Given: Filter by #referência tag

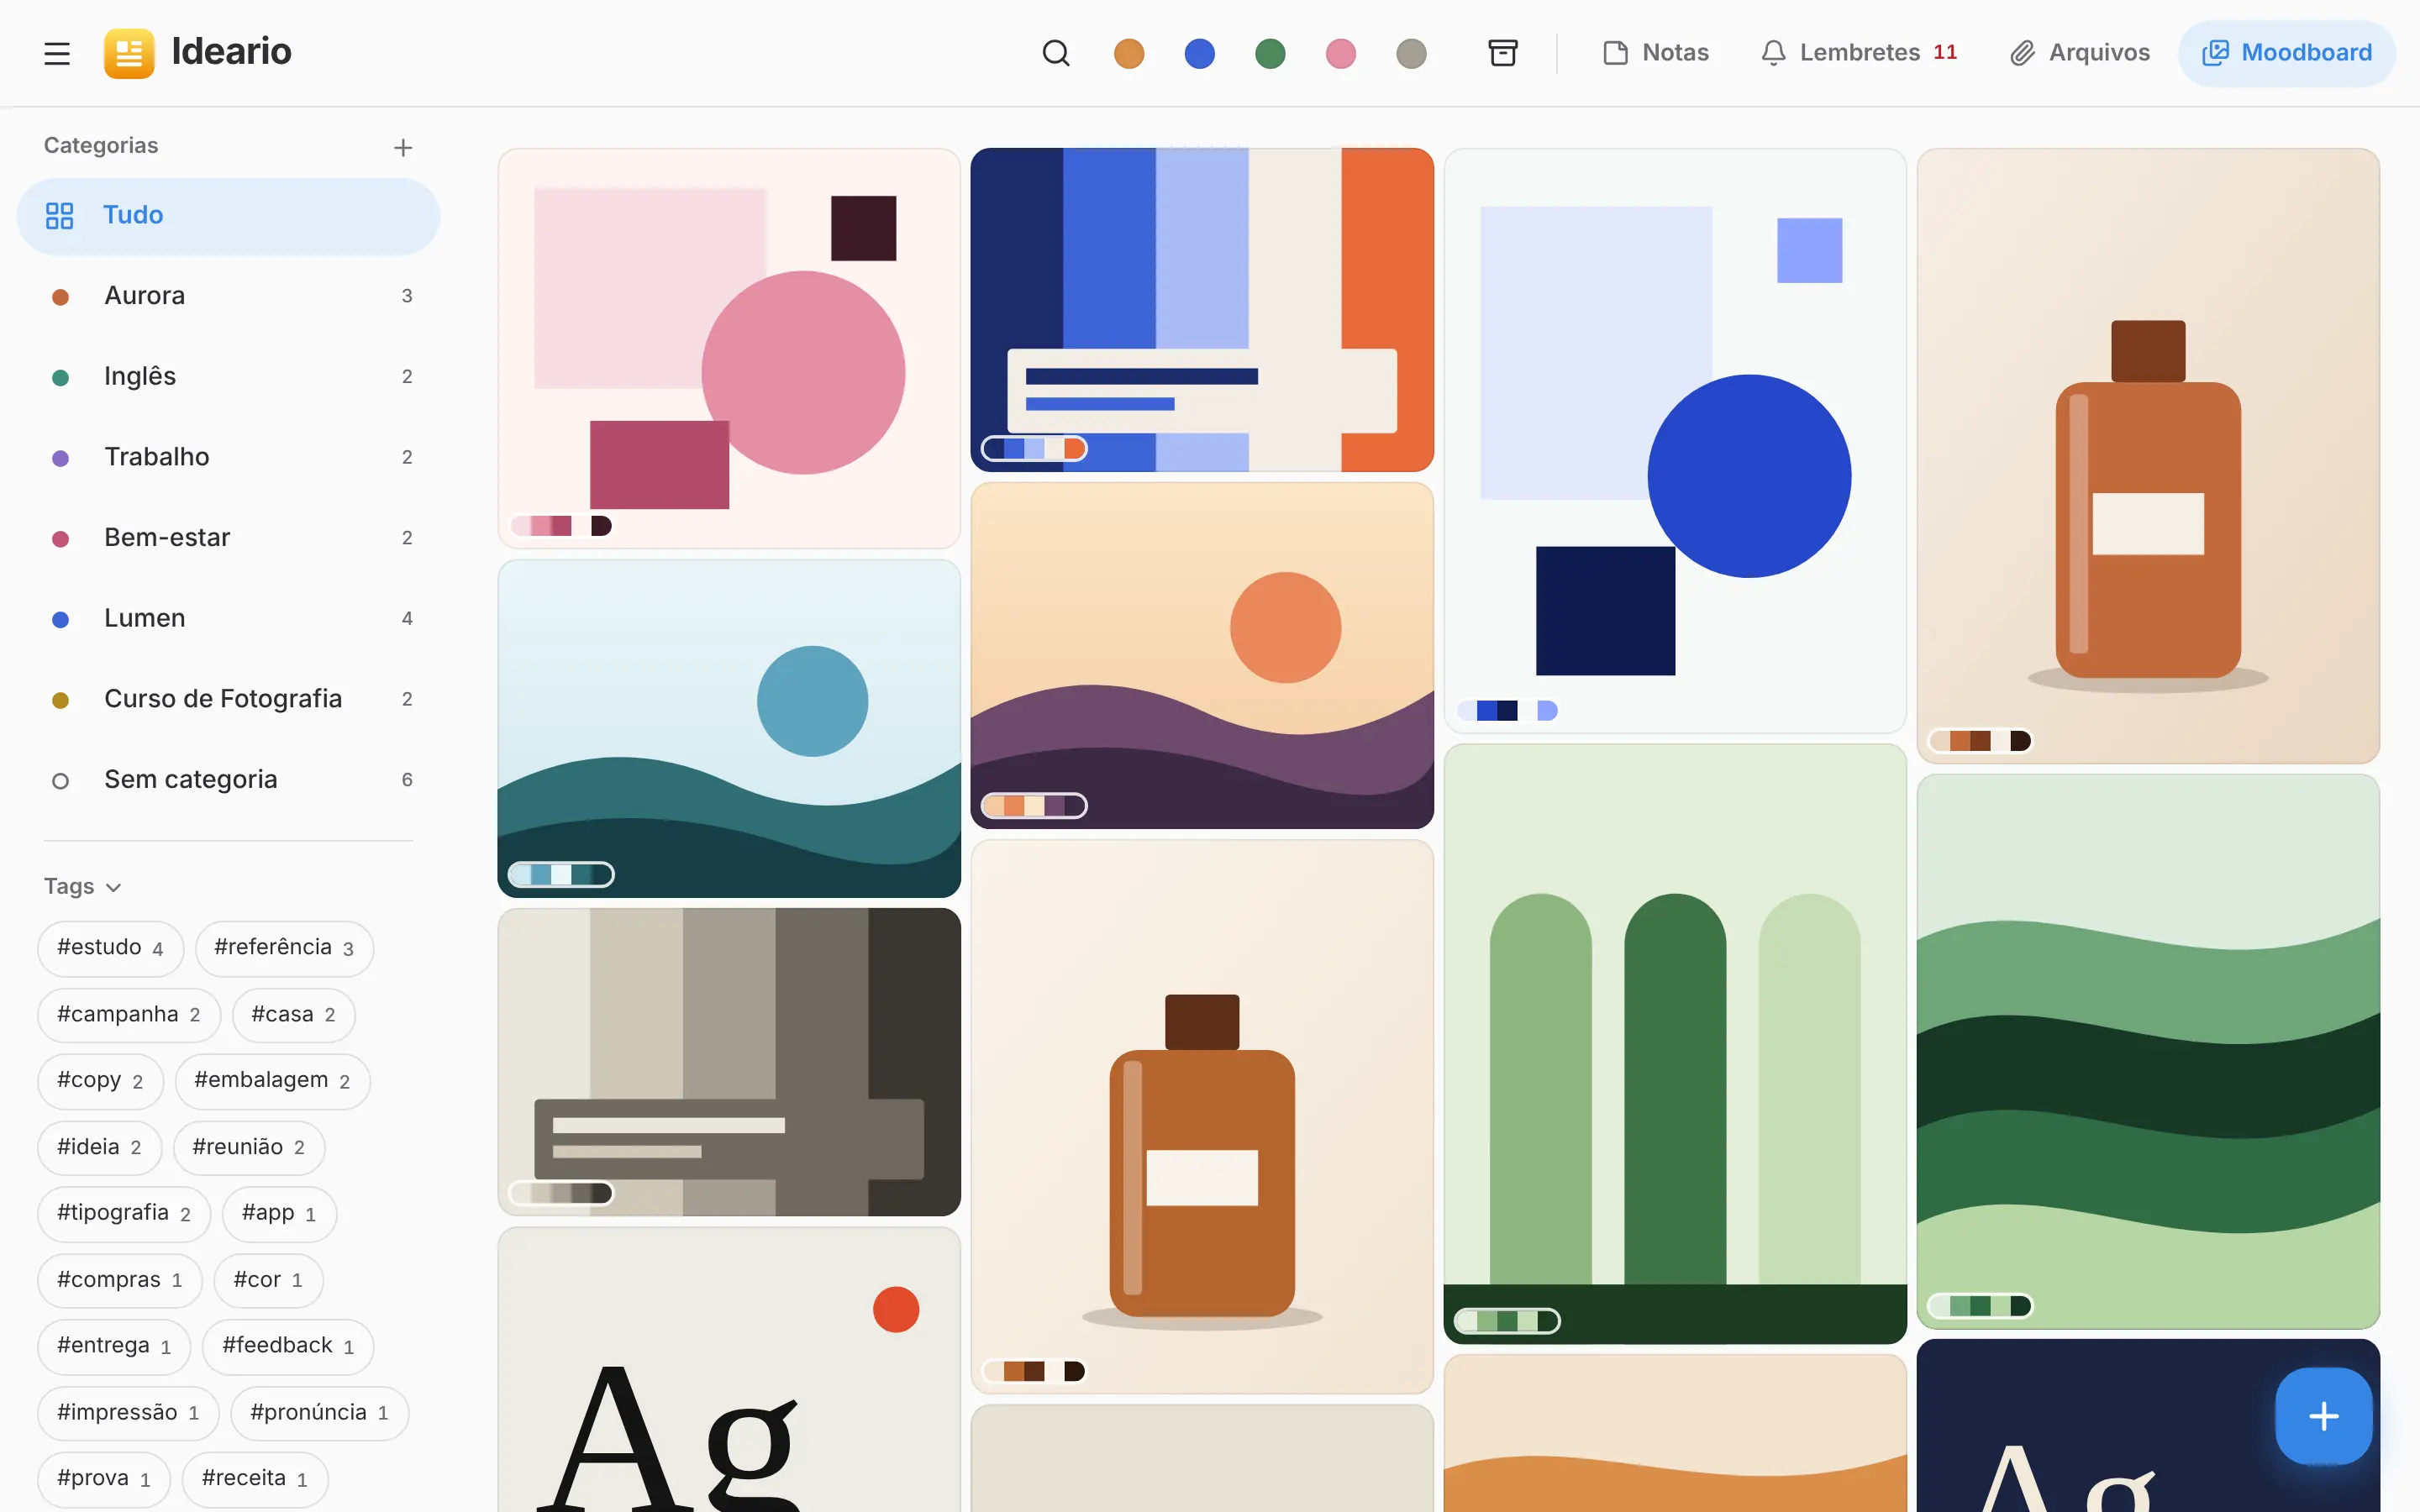Looking at the screenshot, I should pos(284,948).
